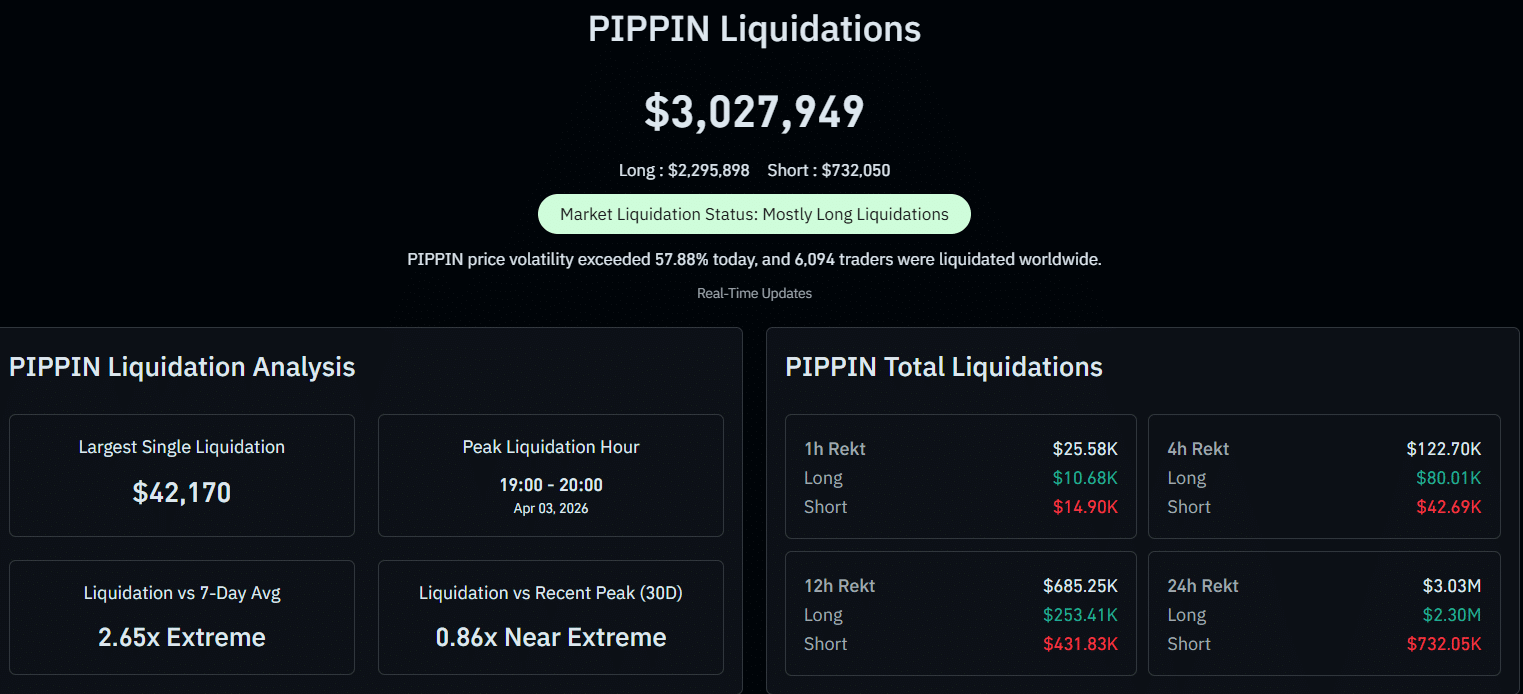Click the PIPPIN Liquidation Analysis heading
The width and height of the screenshot is (1523, 694).
[x=182, y=367]
